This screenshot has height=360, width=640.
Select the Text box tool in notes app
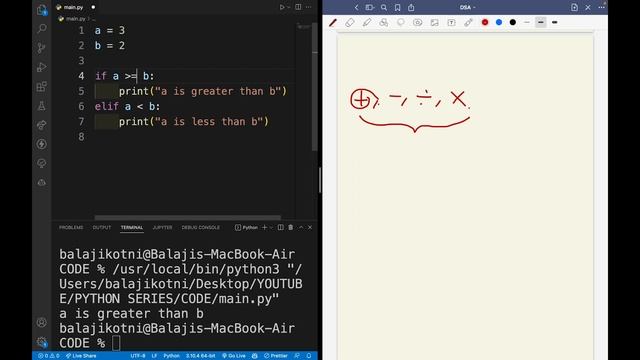click(451, 22)
